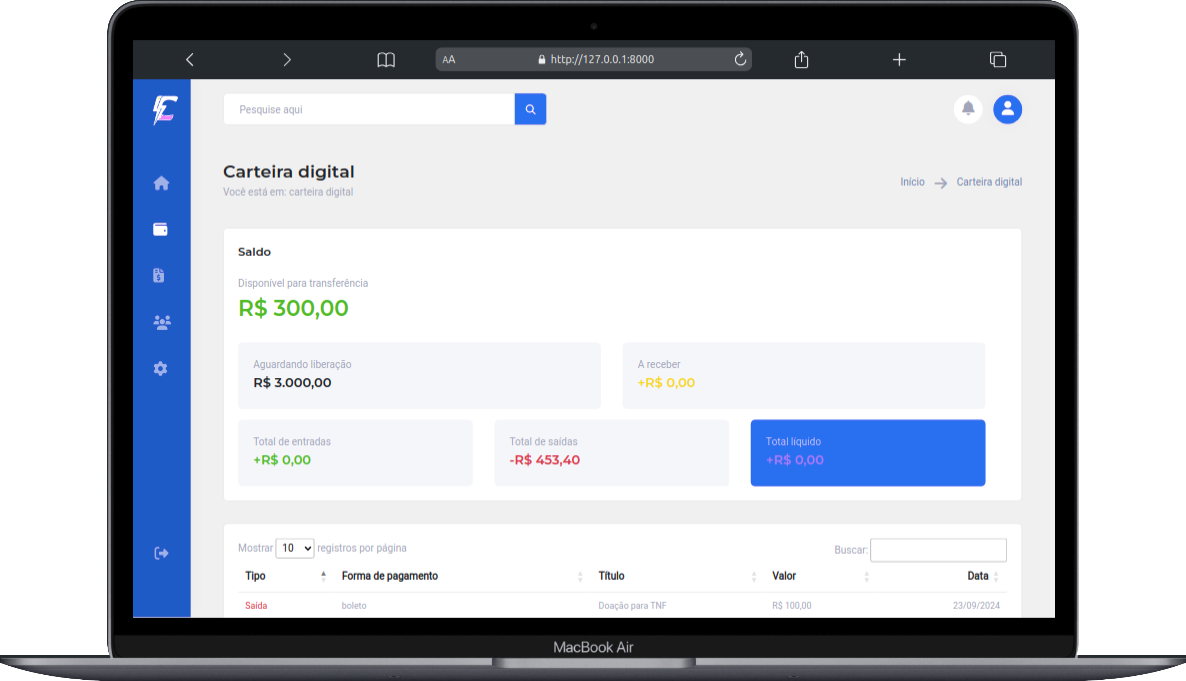Sort table by 'Tipo' column
Image resolution: width=1186 pixels, height=681 pixels.
click(x=286, y=576)
